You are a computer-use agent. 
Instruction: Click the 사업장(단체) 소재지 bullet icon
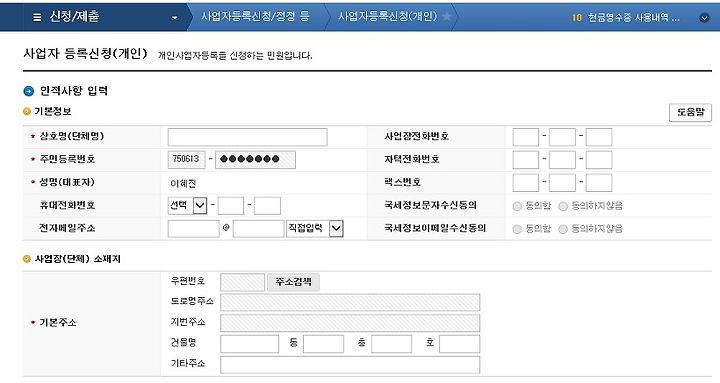click(27, 259)
